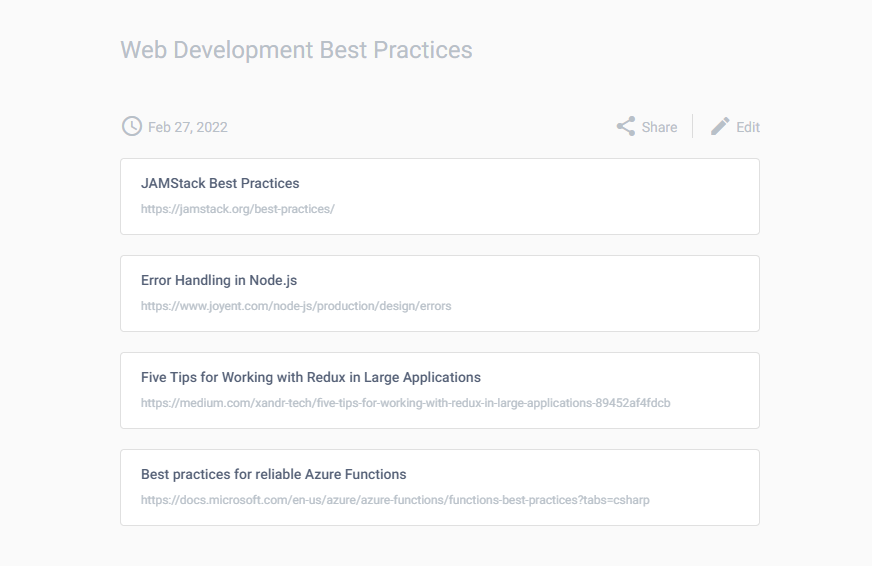Follow the joyent.com design errors URL
The height and width of the screenshot is (566, 872).
pyautogui.click(x=296, y=306)
